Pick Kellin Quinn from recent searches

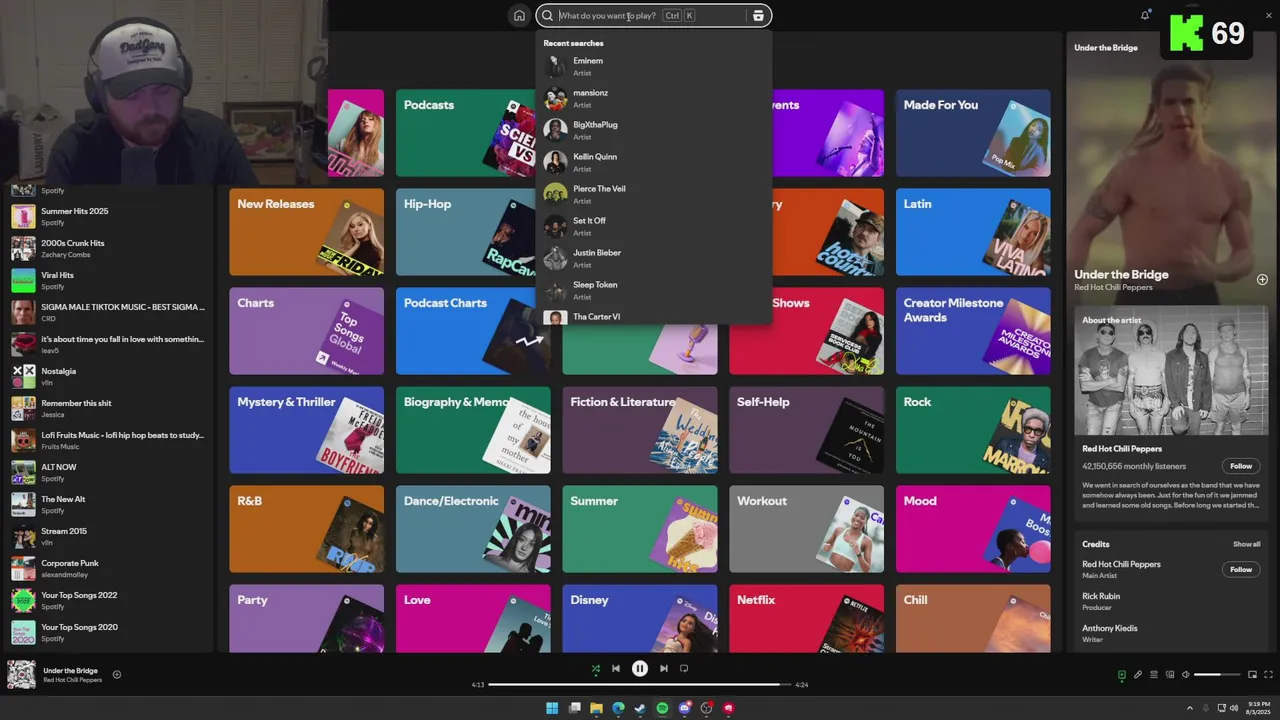coord(654,162)
